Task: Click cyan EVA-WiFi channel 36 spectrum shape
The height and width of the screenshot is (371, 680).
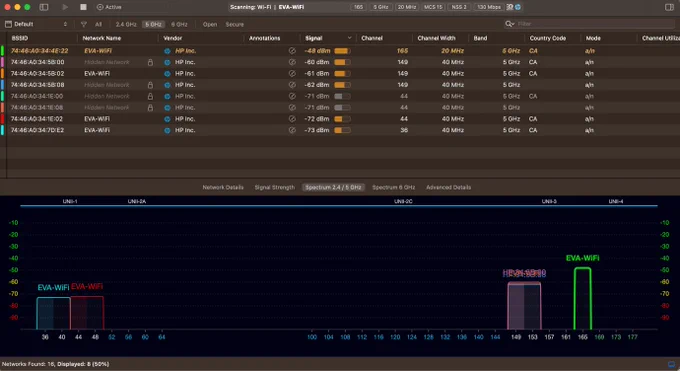Action: [x=53, y=313]
